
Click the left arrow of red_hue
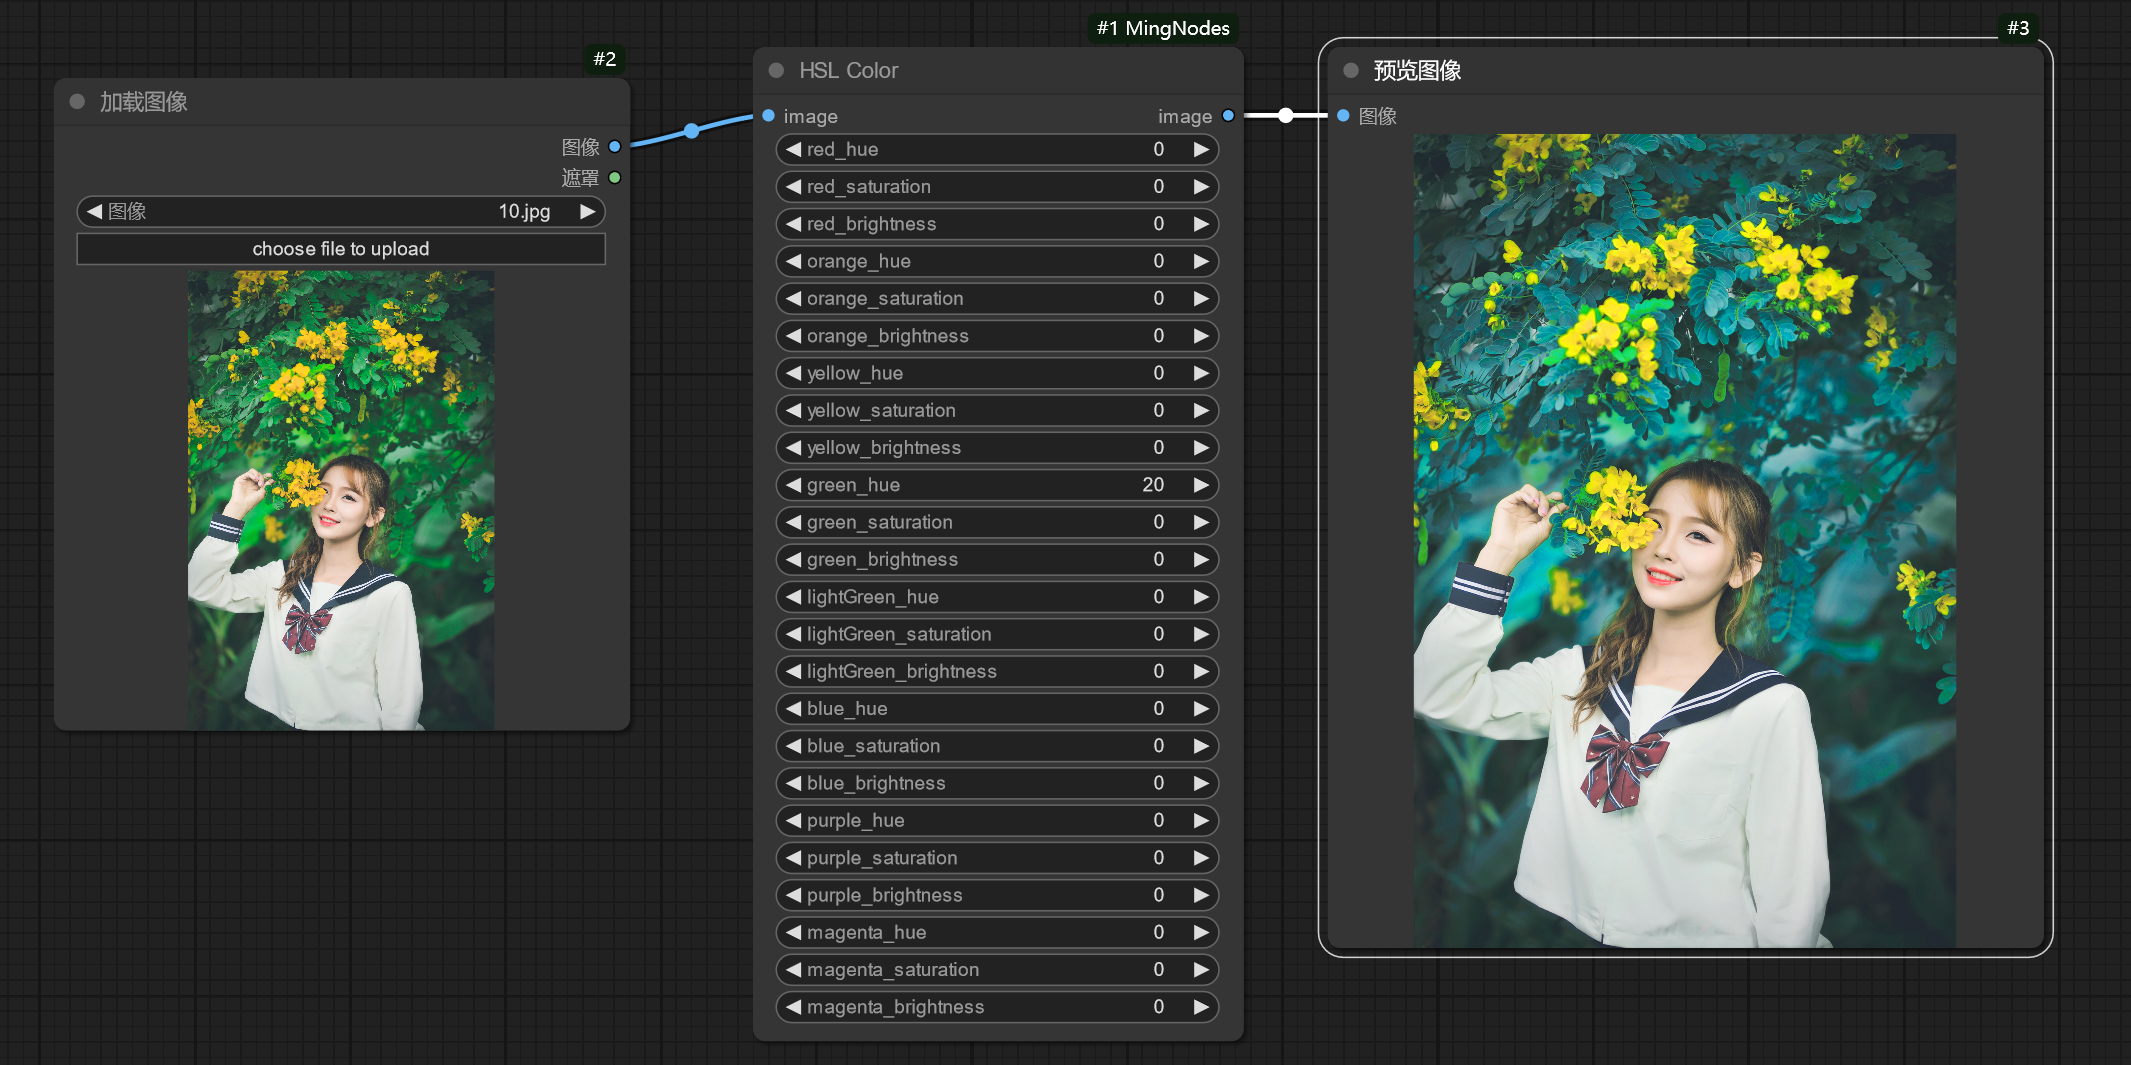[794, 149]
